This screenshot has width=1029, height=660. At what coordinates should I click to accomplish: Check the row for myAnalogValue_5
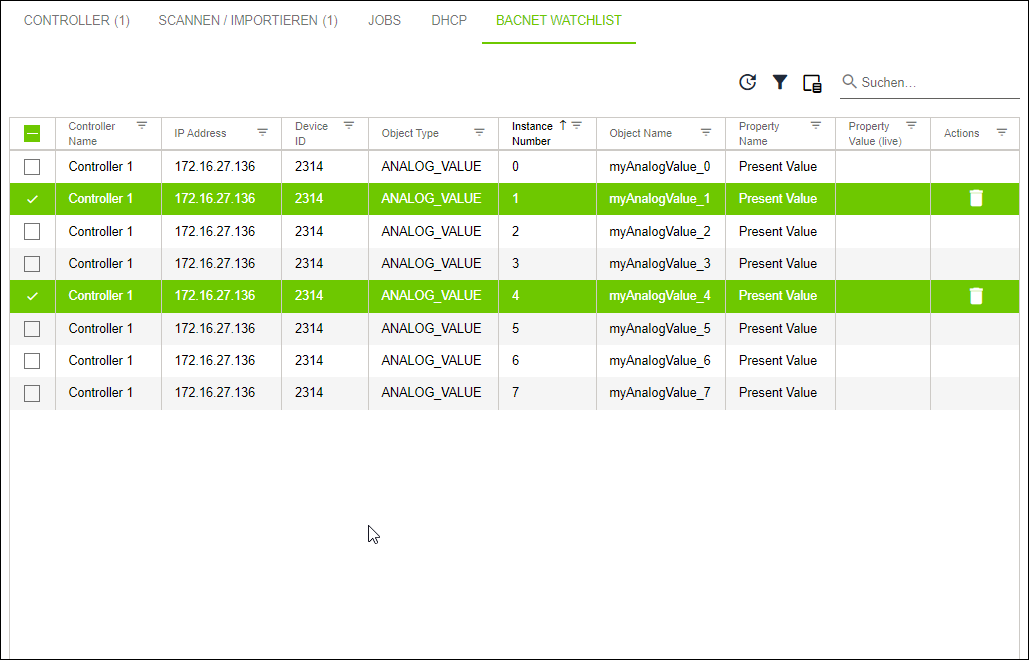click(x=32, y=329)
